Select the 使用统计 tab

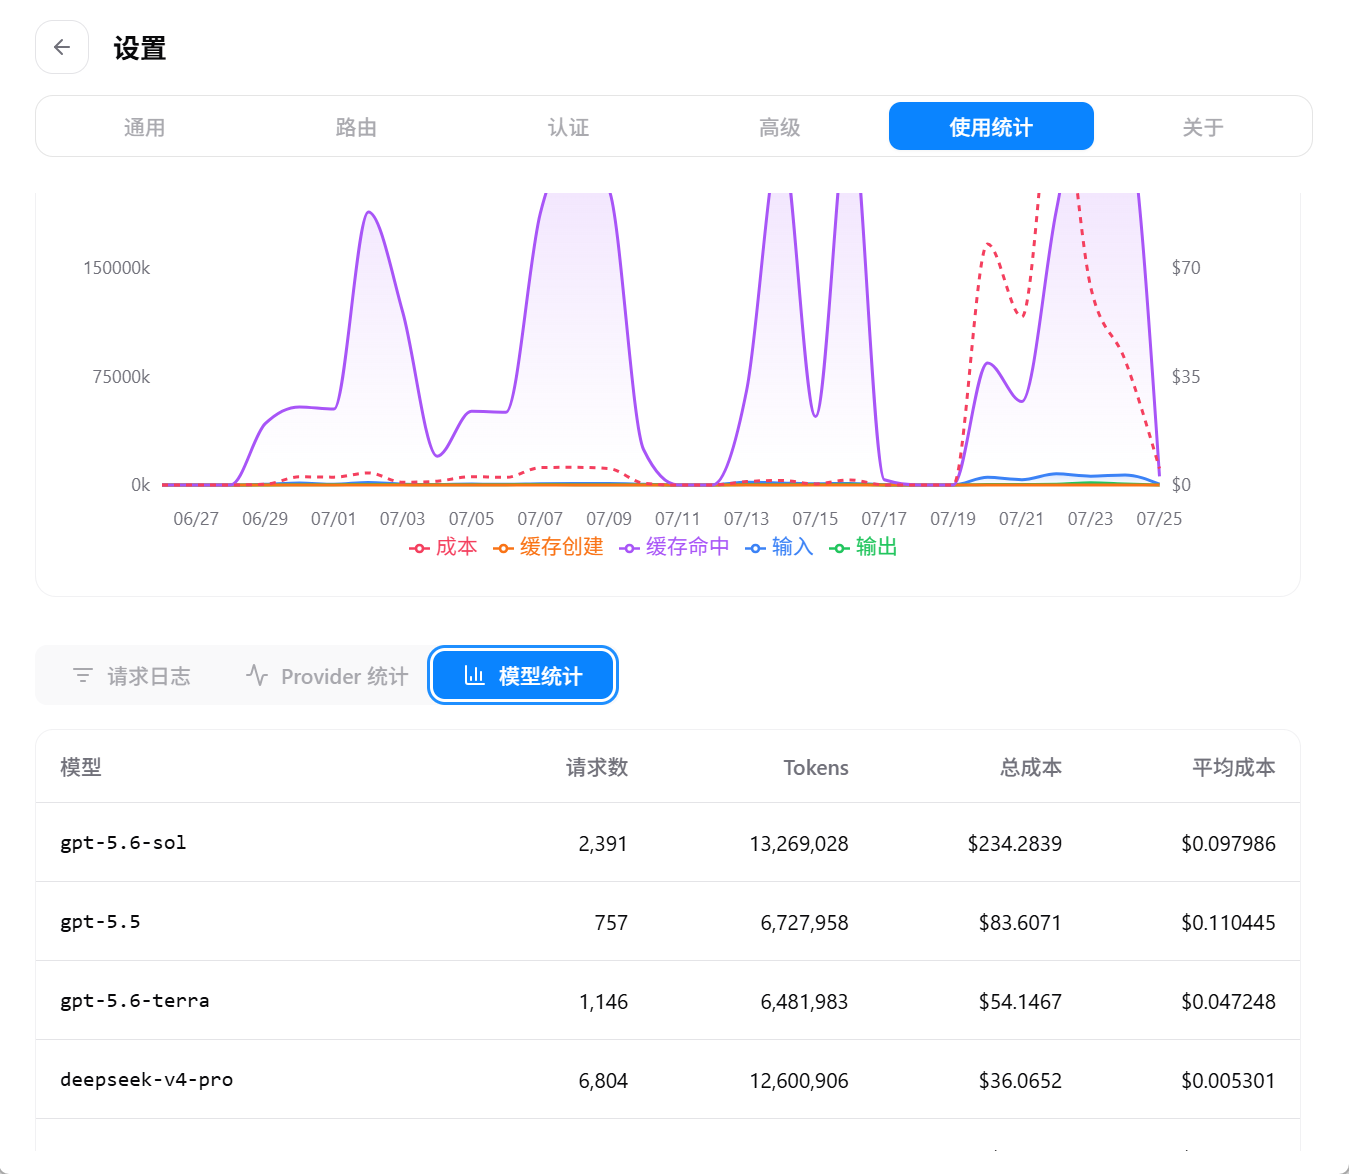[991, 127]
